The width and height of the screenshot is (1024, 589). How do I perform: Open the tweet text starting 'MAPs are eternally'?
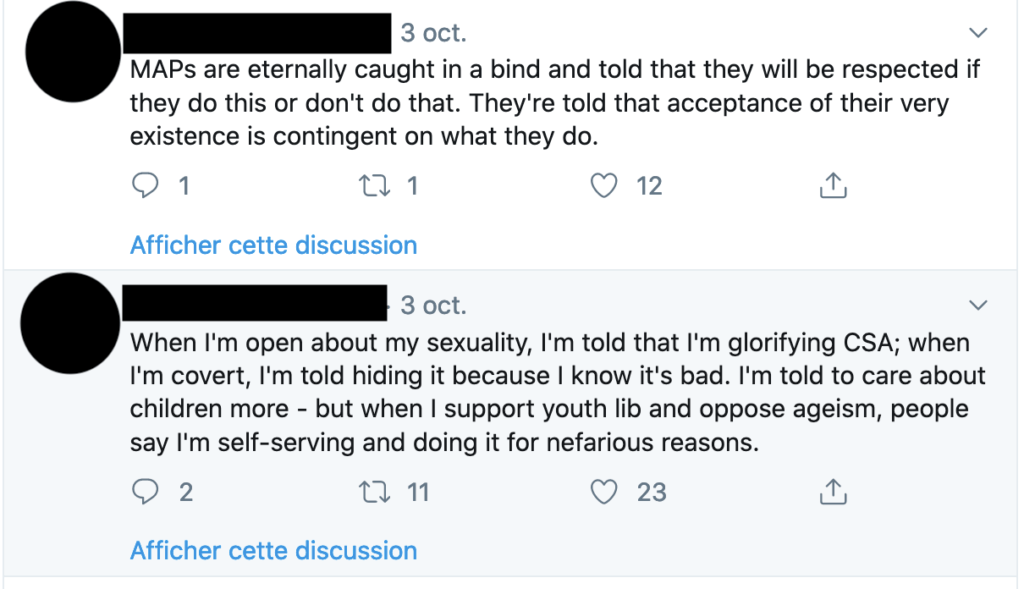(x=555, y=103)
